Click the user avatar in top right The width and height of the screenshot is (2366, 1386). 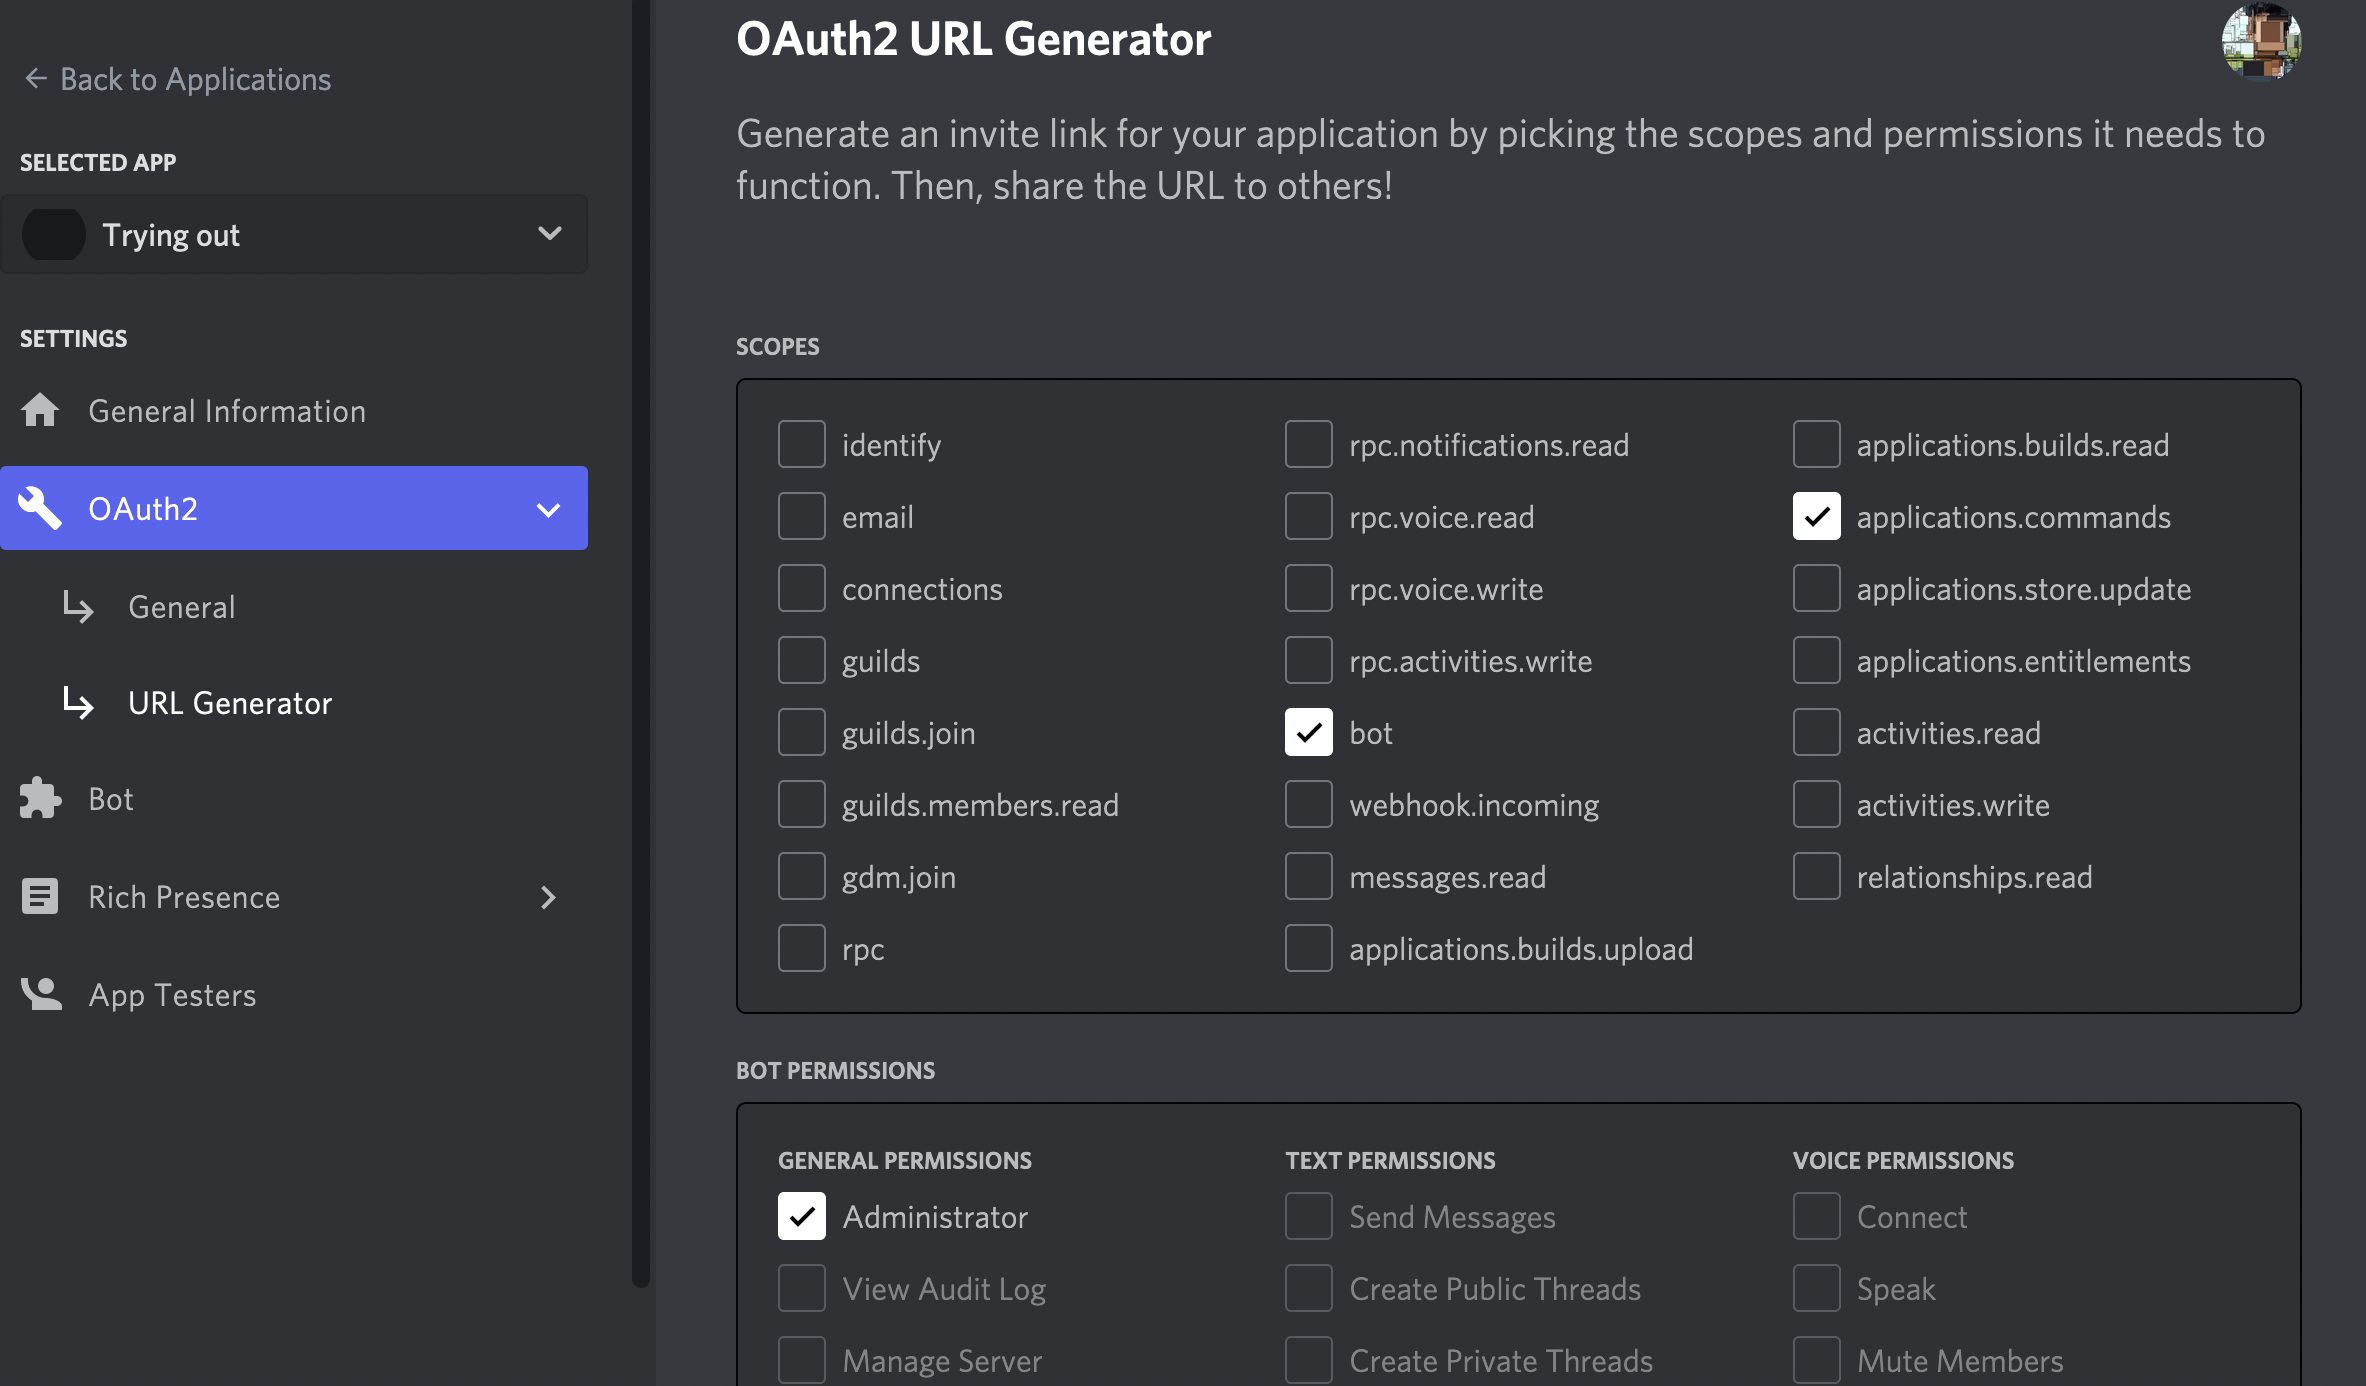pos(2261,40)
